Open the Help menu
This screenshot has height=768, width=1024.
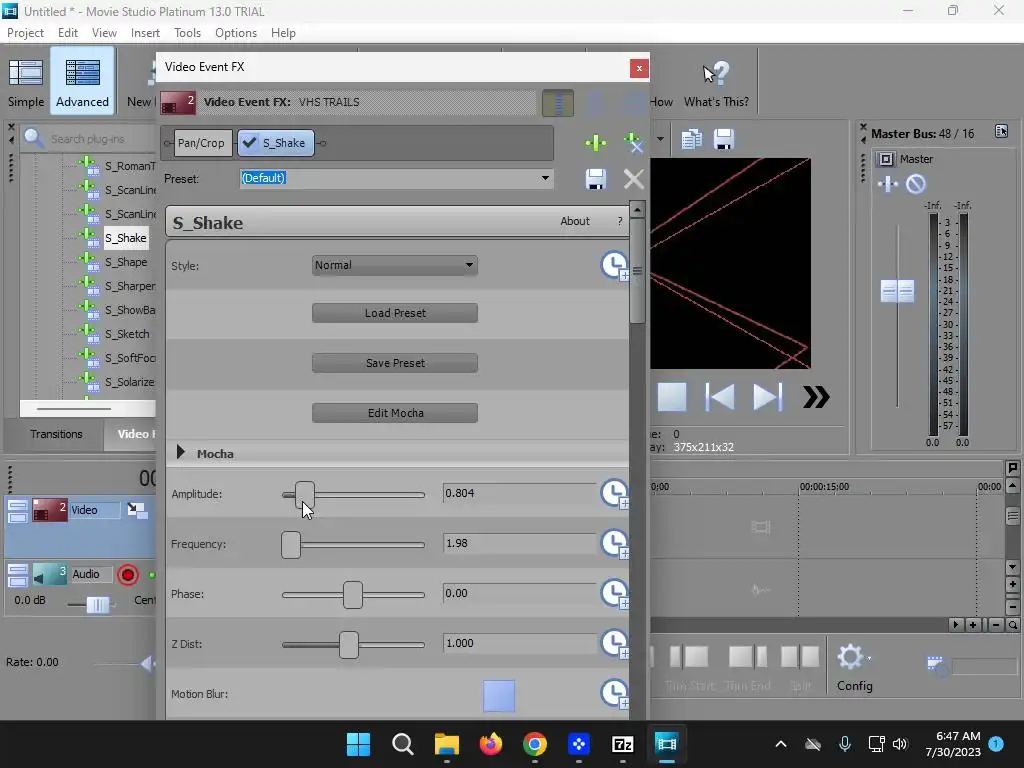pos(283,33)
